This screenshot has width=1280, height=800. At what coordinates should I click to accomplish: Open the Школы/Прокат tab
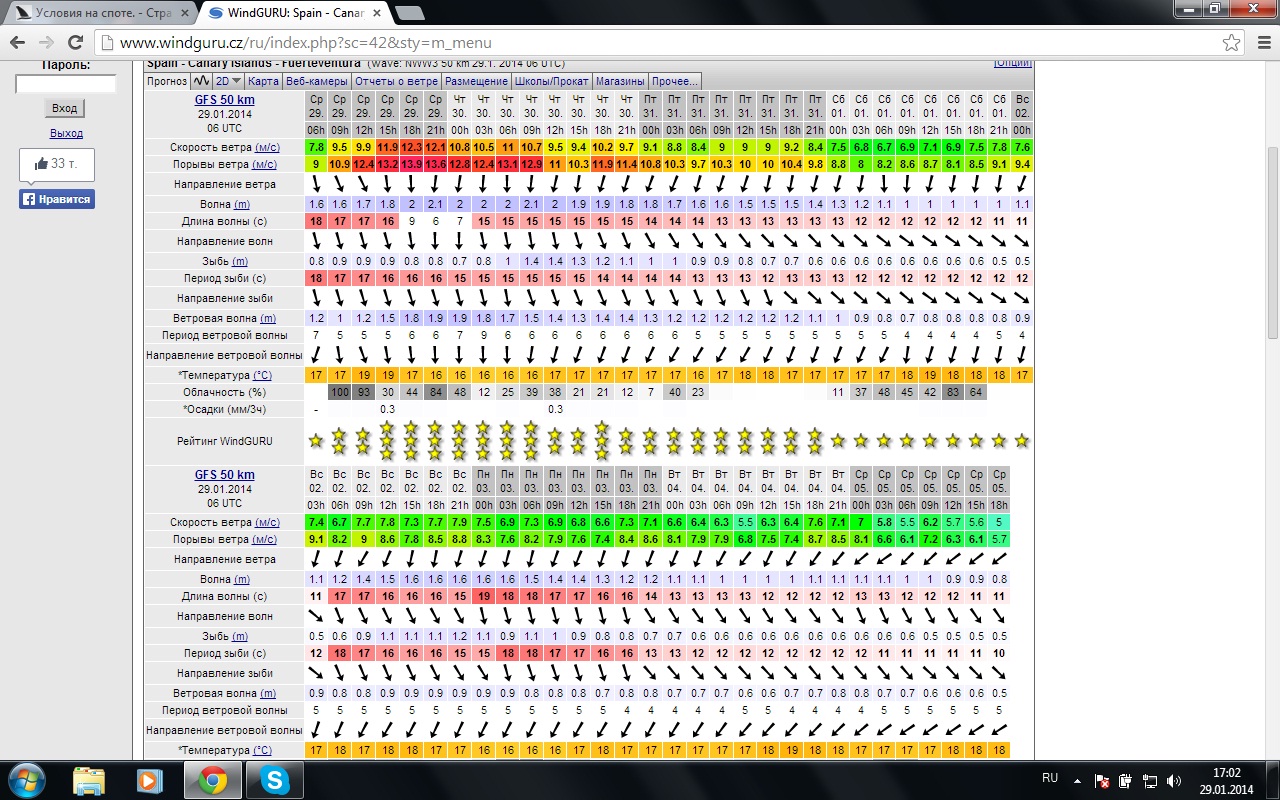tap(552, 81)
